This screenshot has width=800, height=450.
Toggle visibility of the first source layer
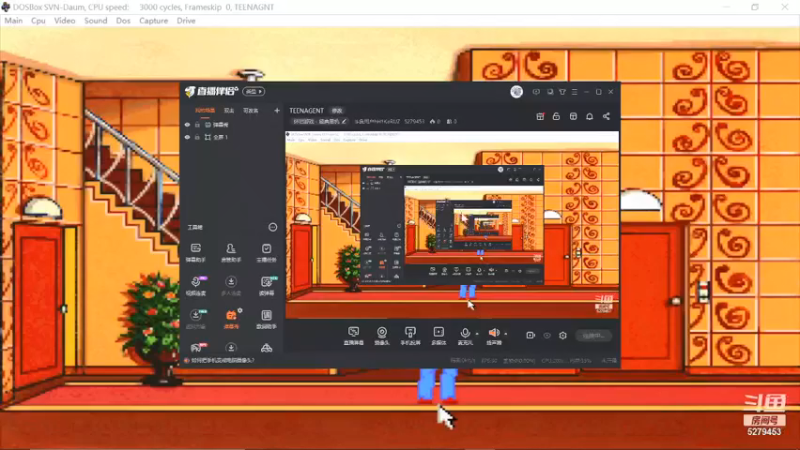(x=187, y=125)
